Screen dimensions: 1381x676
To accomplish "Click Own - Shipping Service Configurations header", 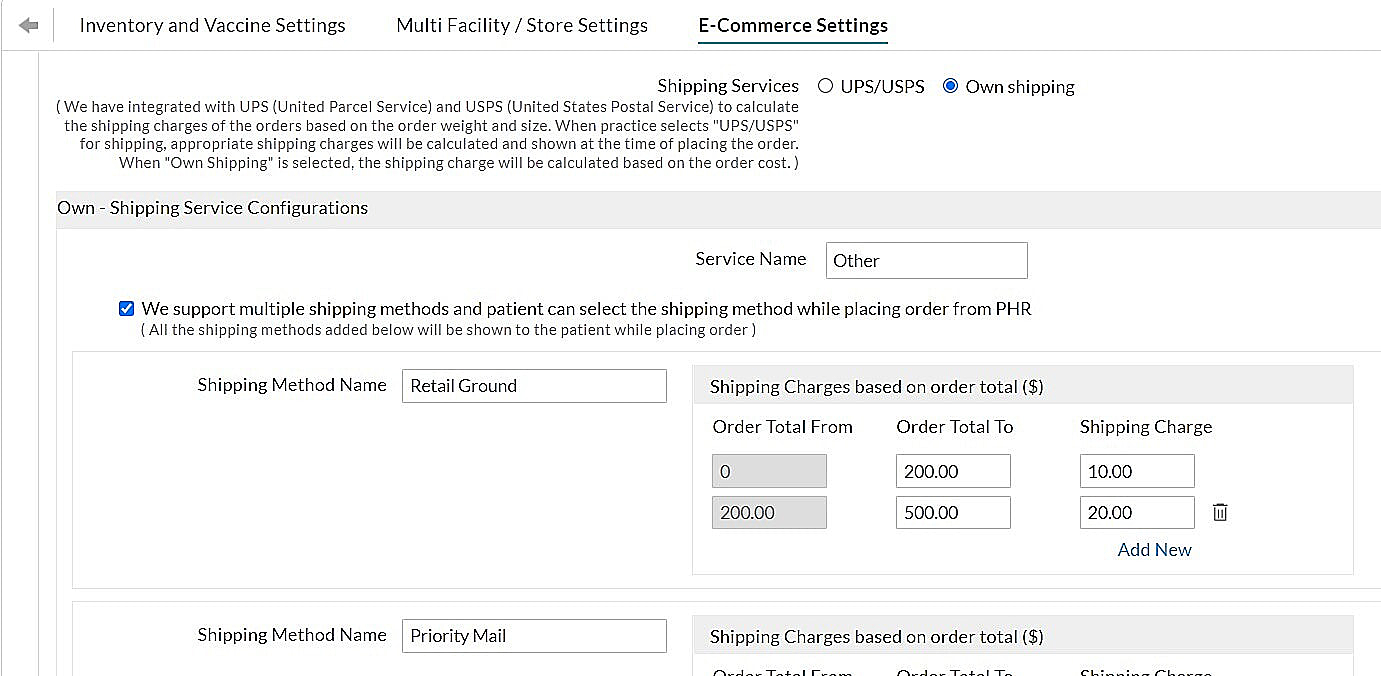I will 213,208.
